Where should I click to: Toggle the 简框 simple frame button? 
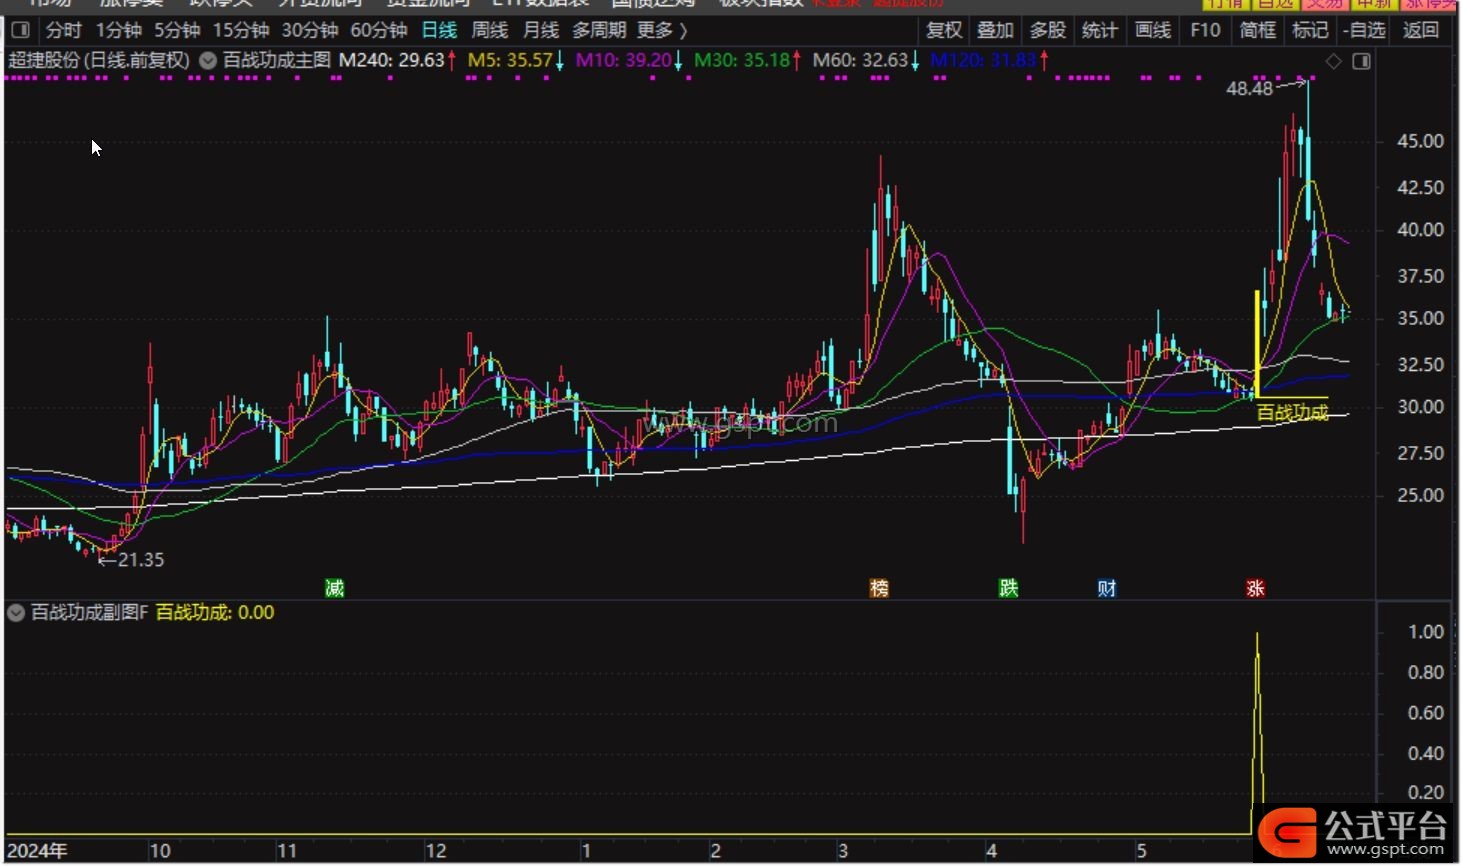point(1258,30)
